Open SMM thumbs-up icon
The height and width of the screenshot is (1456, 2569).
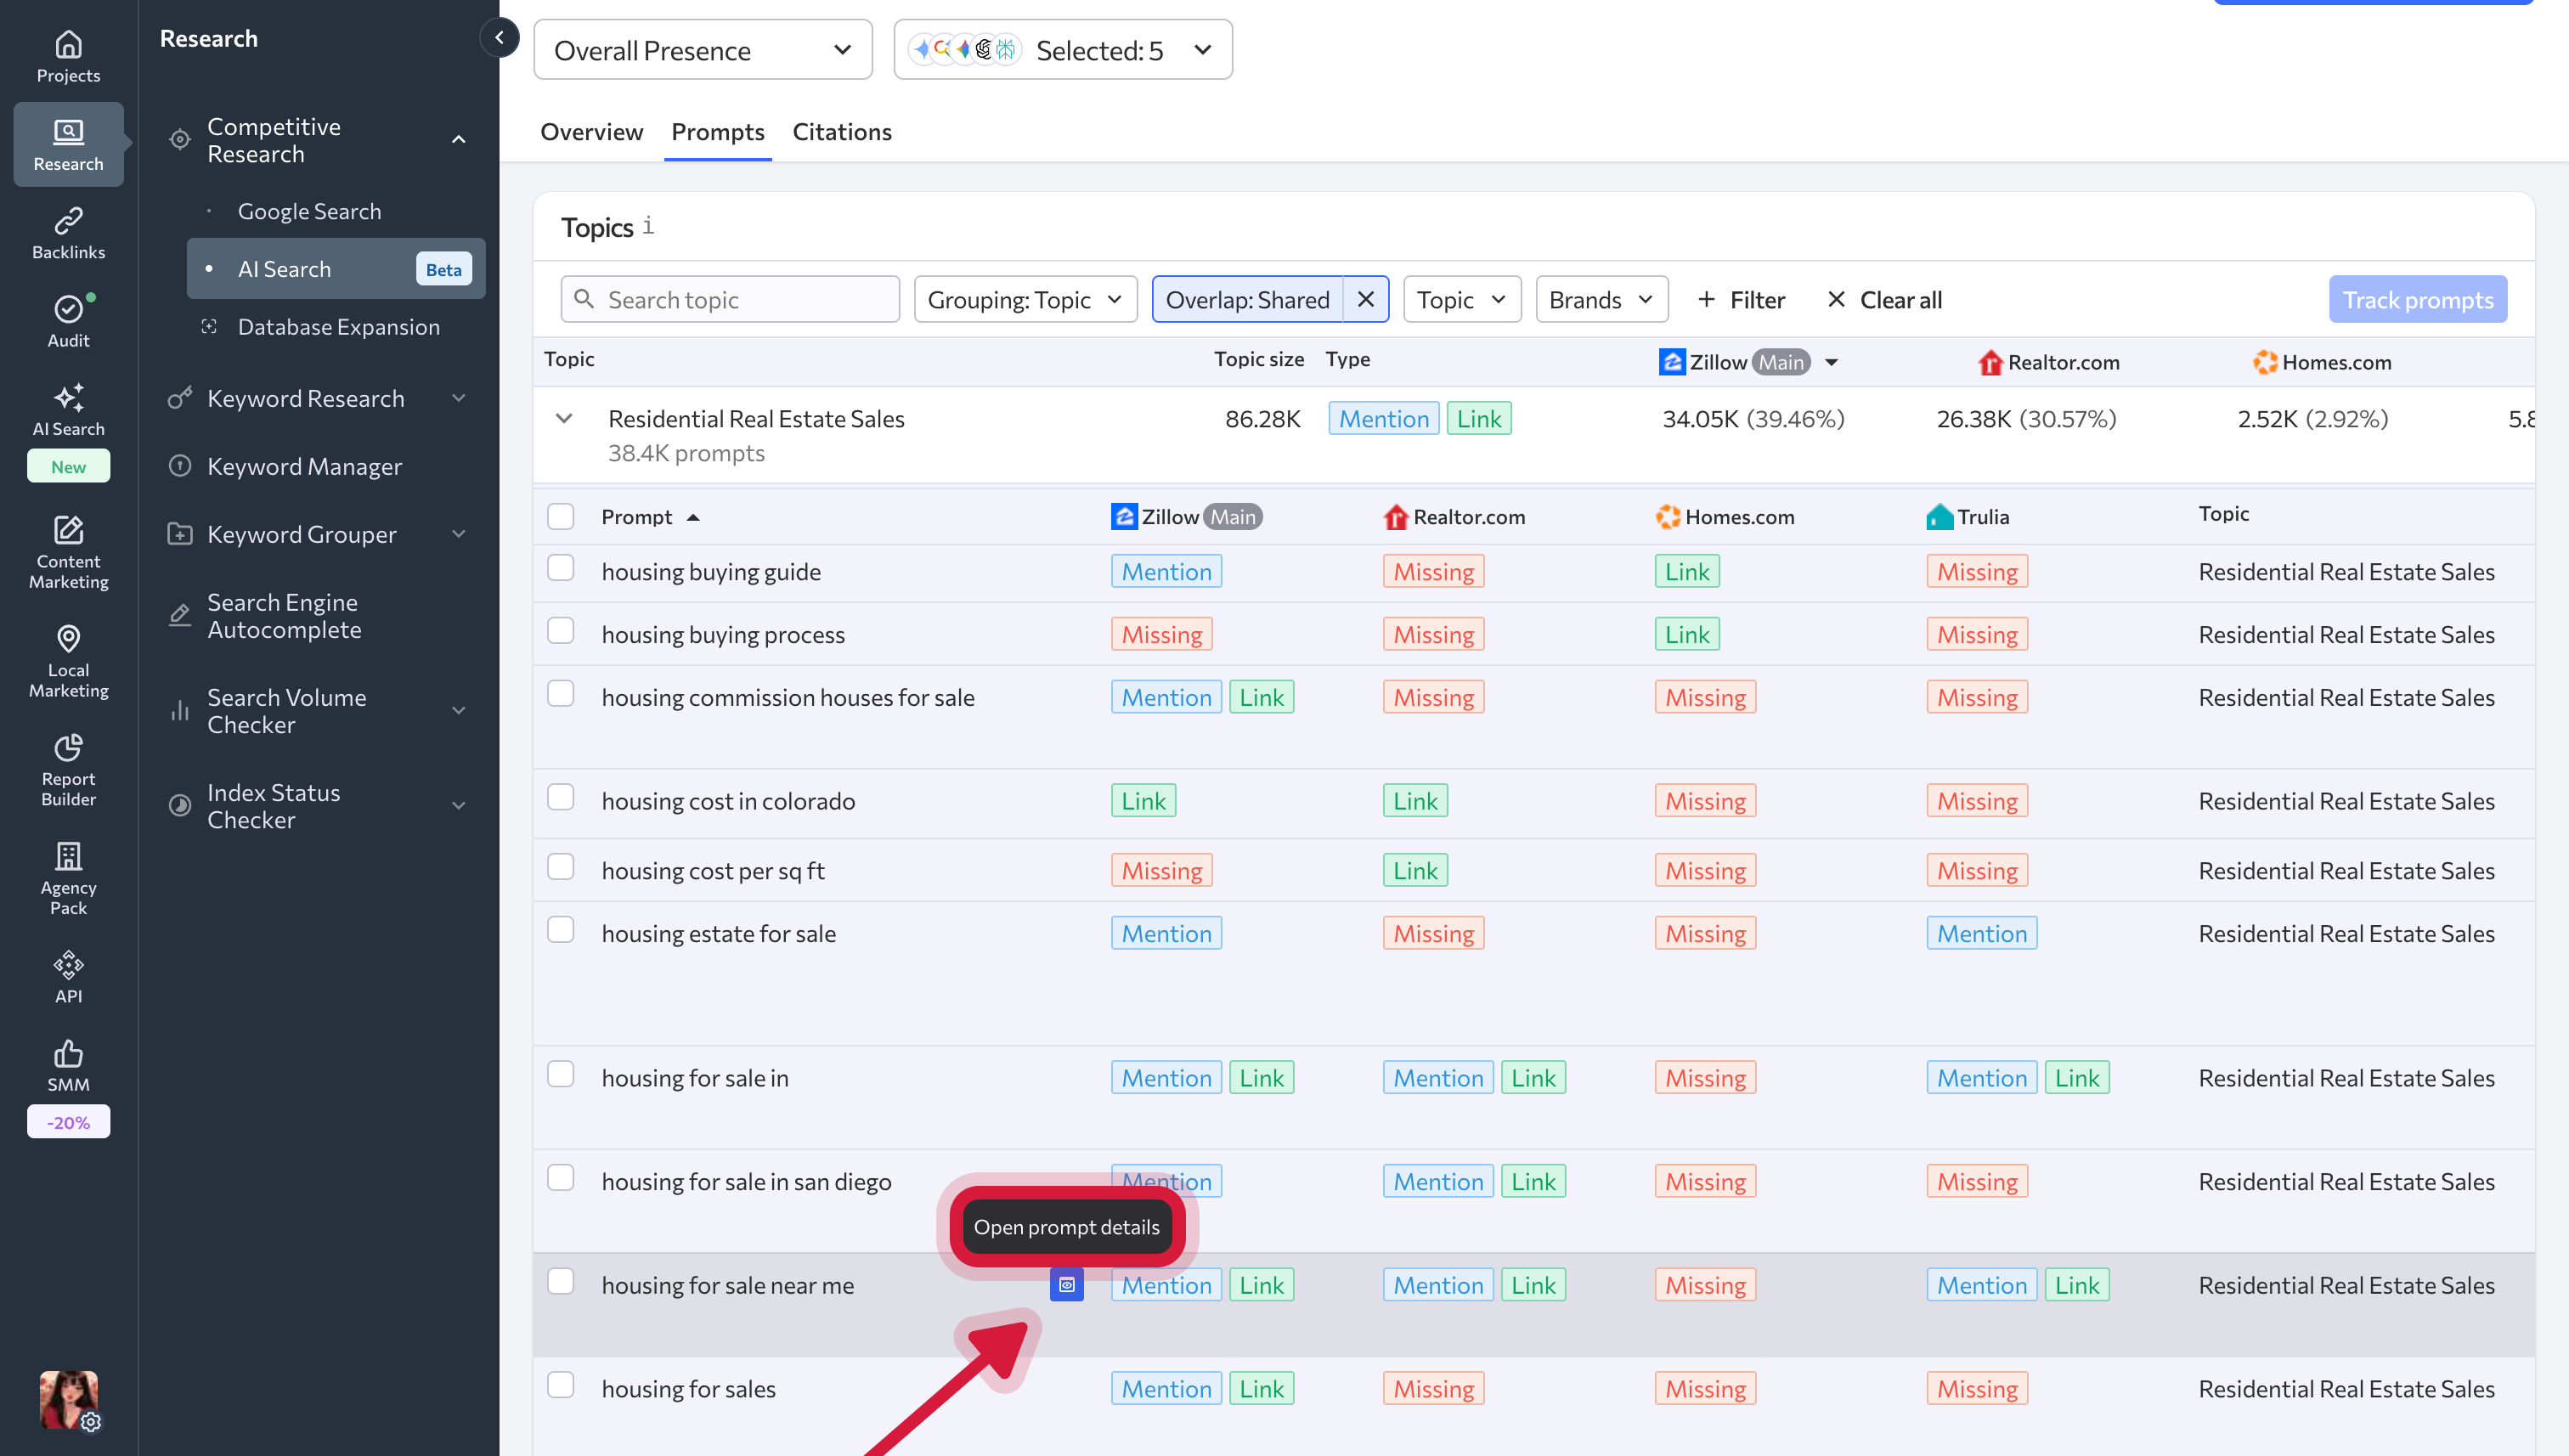[68, 1053]
